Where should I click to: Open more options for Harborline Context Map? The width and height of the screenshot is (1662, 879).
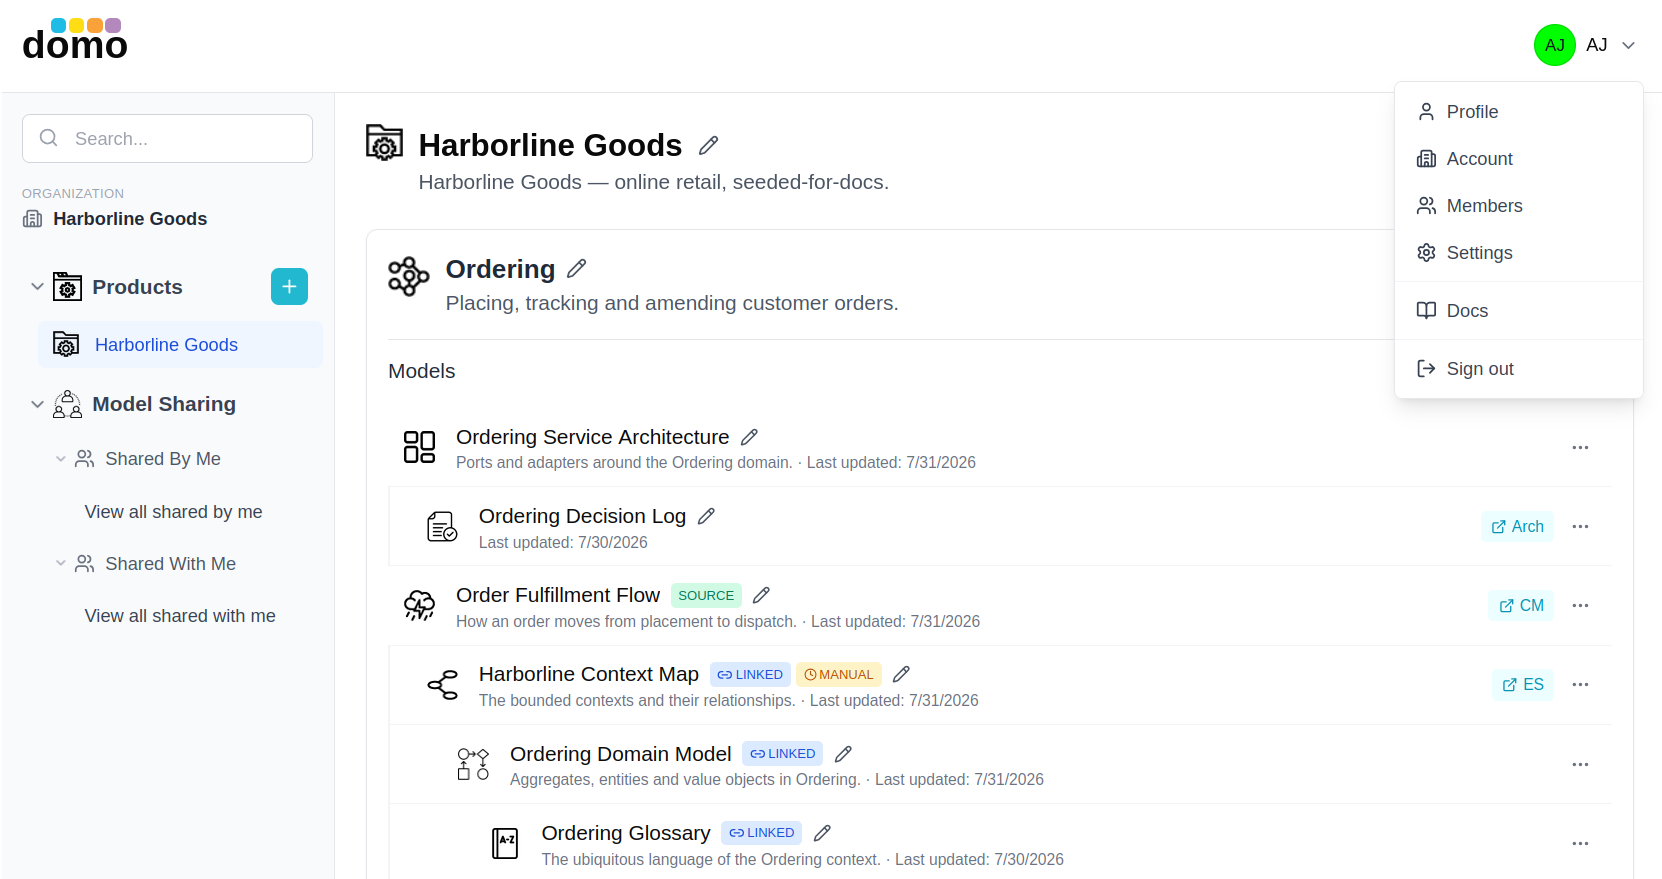(1580, 684)
